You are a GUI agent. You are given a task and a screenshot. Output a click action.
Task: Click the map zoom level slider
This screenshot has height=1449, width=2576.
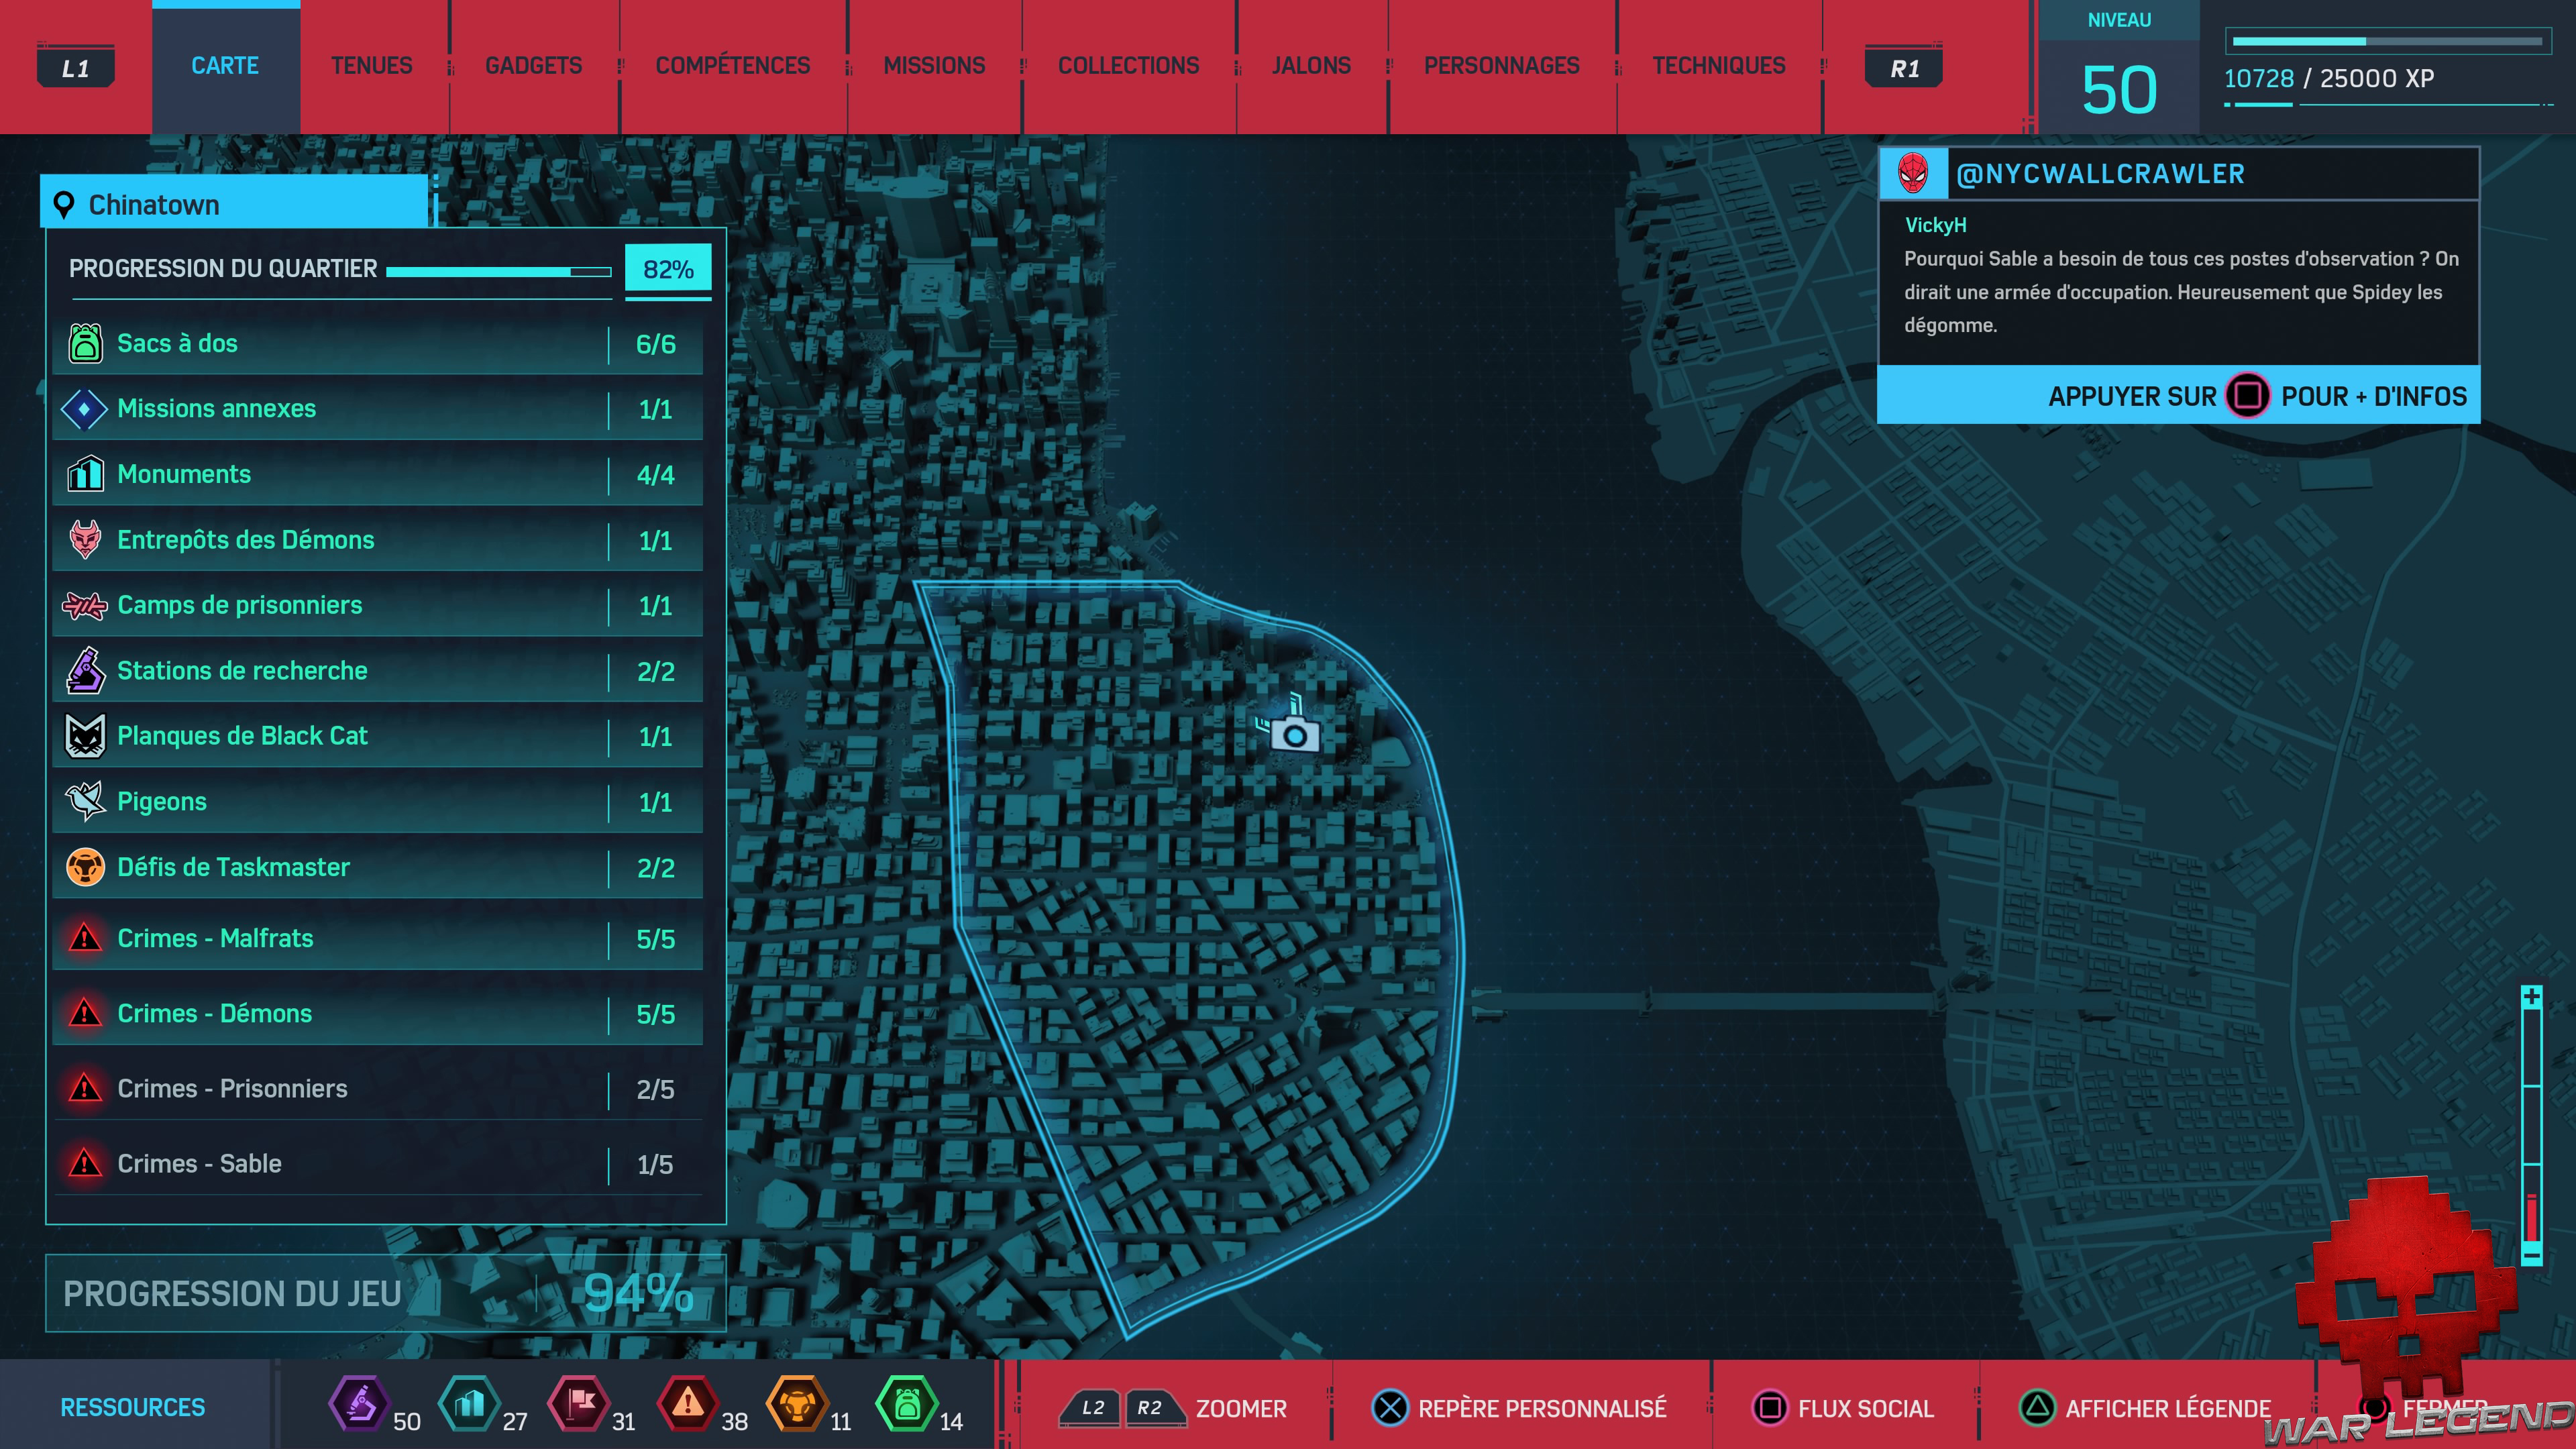pyautogui.click(x=2531, y=1125)
